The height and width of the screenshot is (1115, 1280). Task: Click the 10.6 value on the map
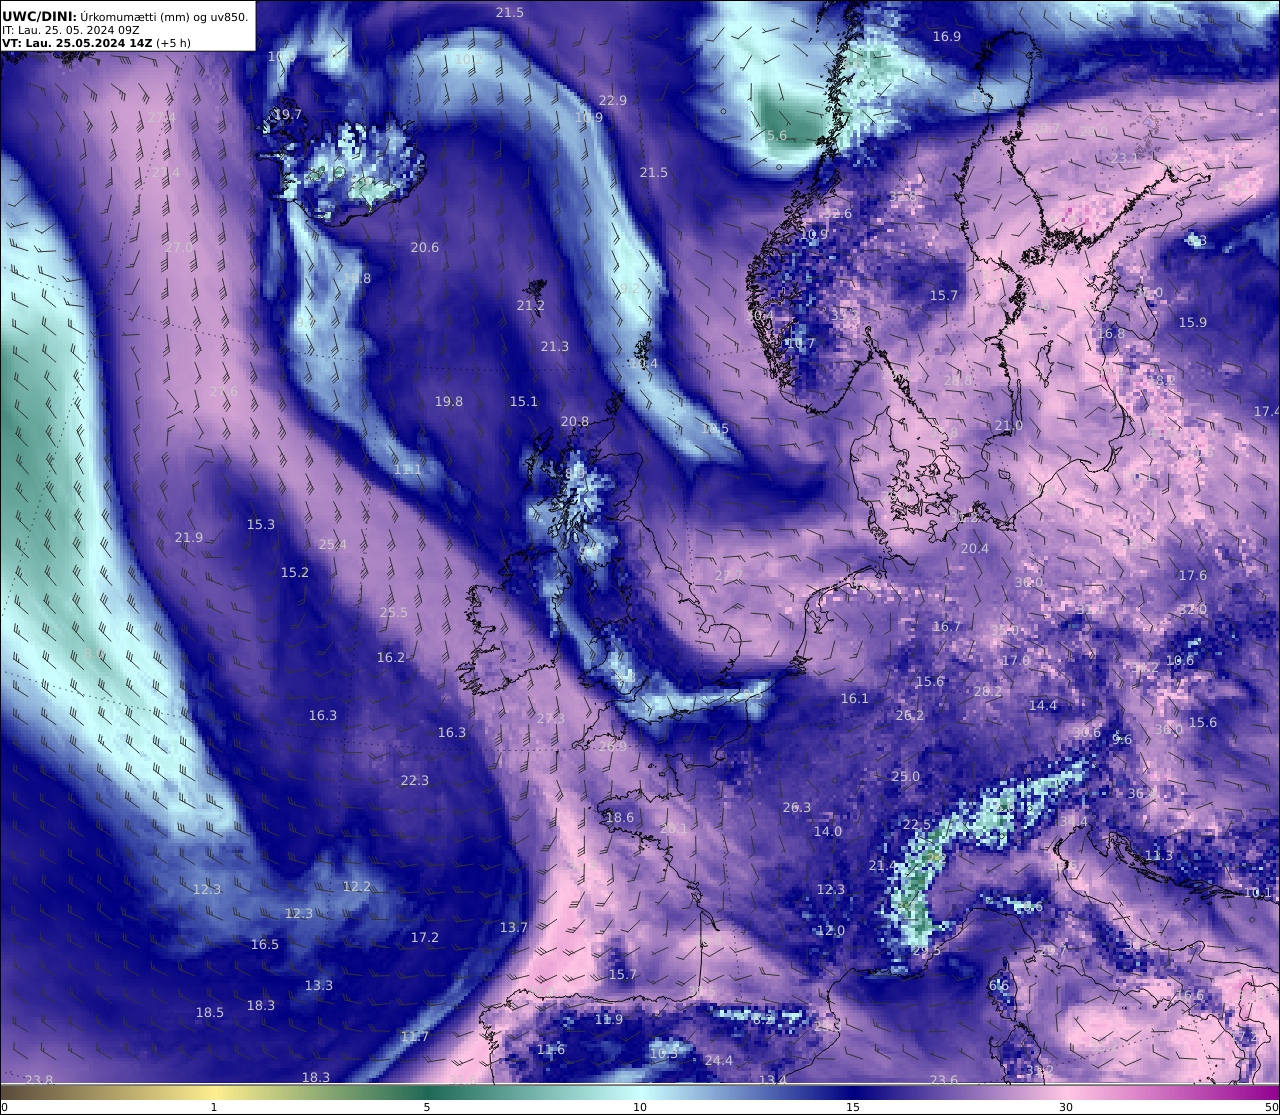1180,660
